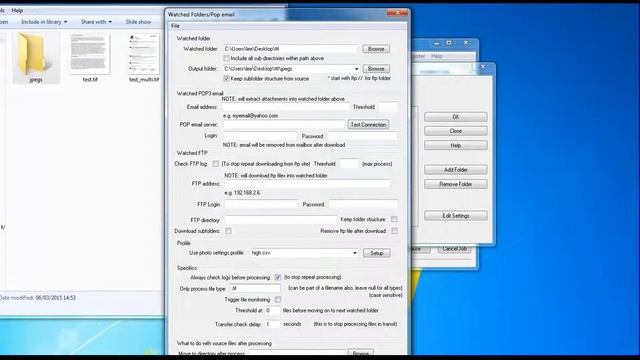Click the POP email server field
This screenshot has width=640, height=360.
283,124
